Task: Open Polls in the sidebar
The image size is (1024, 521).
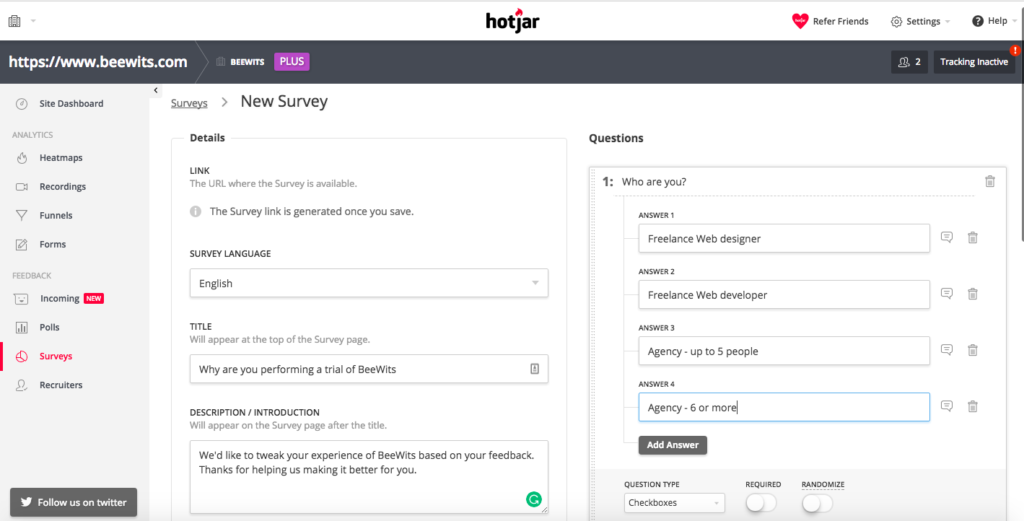Action: click(x=49, y=327)
